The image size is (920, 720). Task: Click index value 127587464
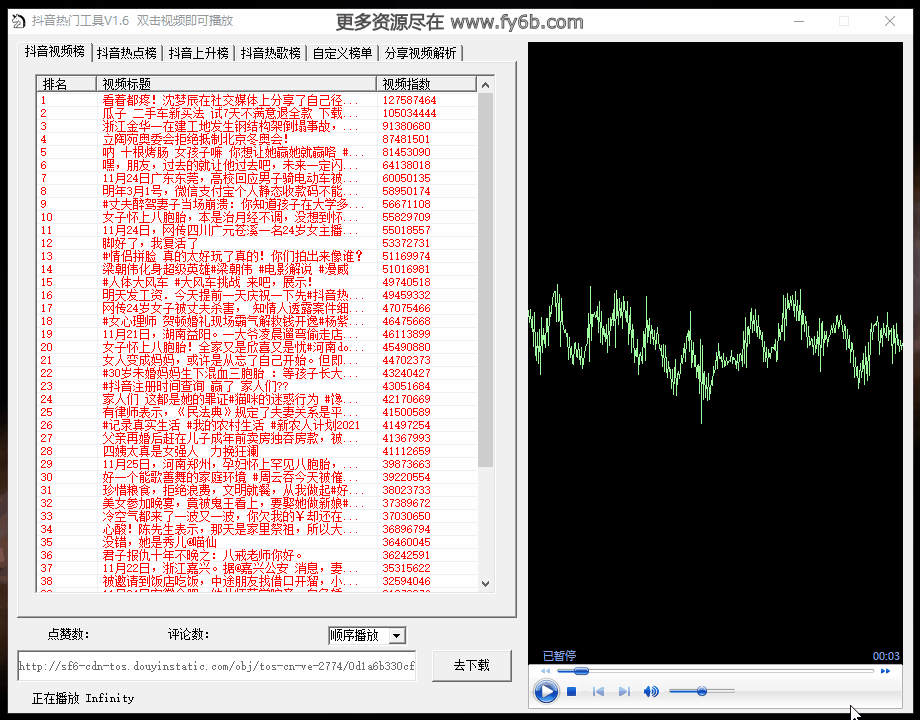410,100
